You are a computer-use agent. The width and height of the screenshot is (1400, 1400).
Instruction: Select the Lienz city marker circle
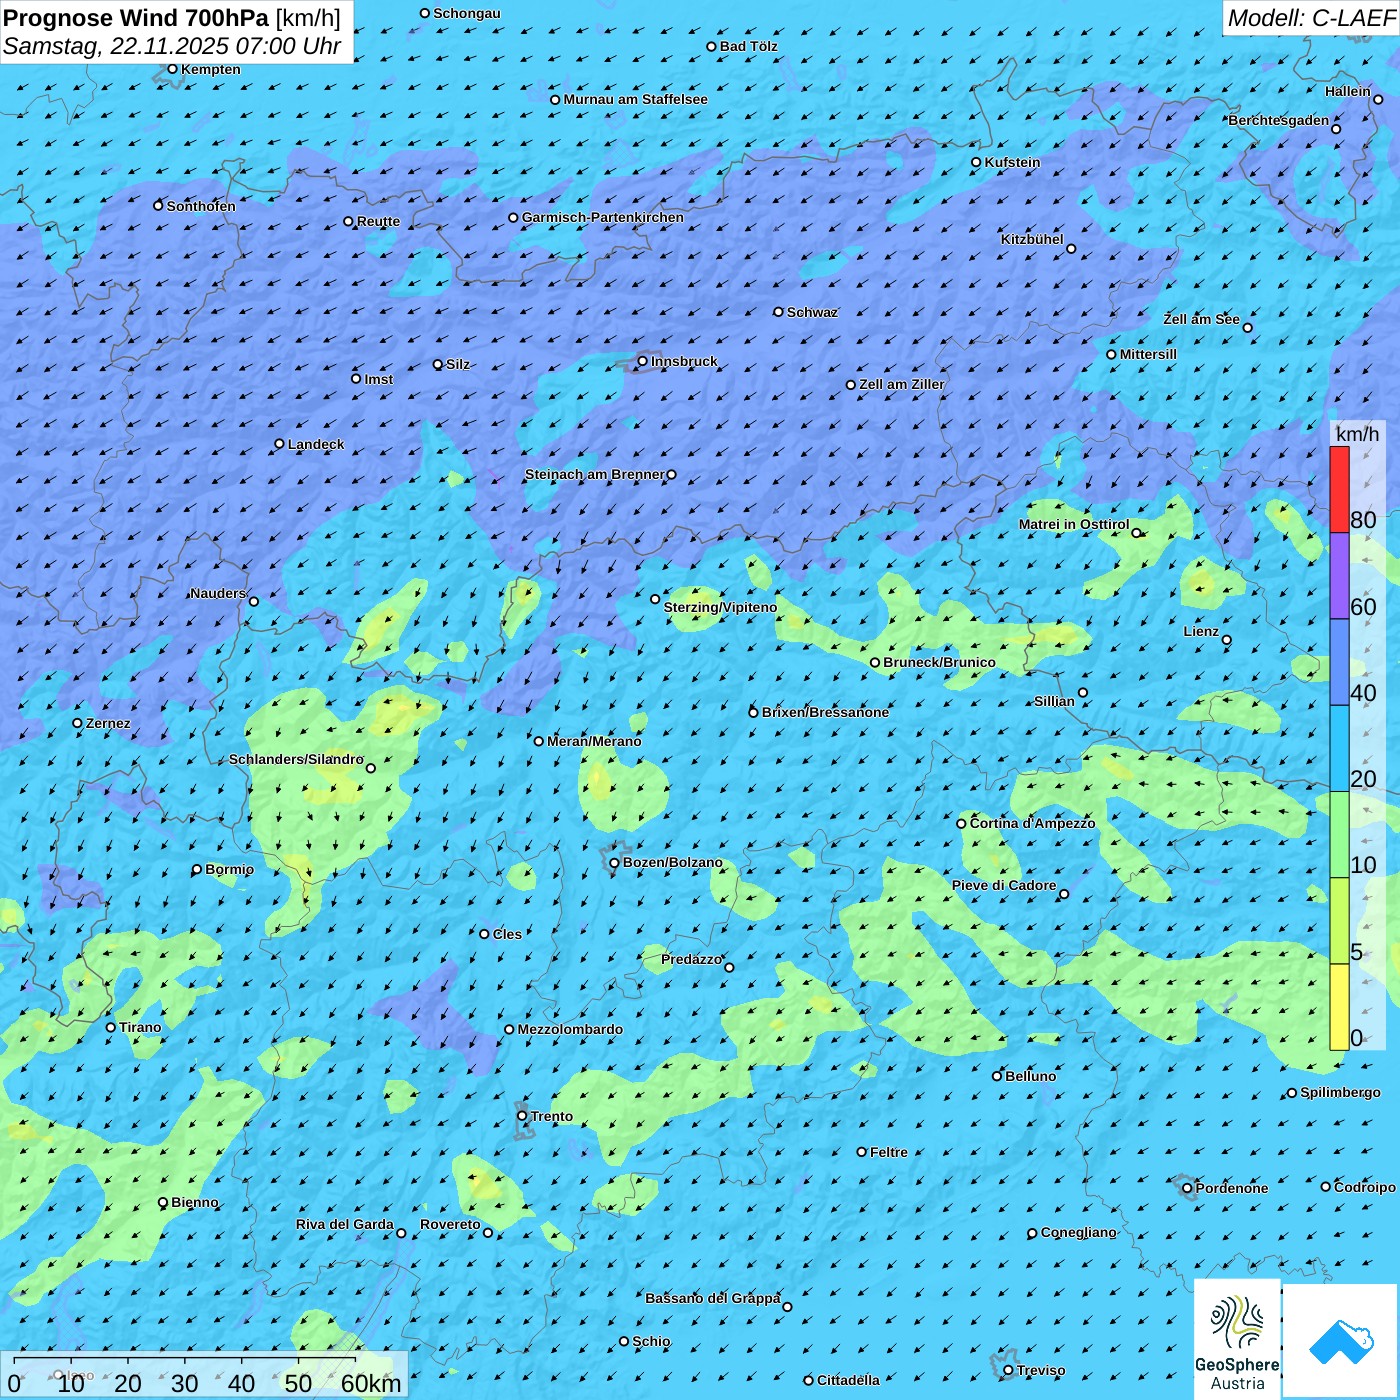click(x=1227, y=640)
